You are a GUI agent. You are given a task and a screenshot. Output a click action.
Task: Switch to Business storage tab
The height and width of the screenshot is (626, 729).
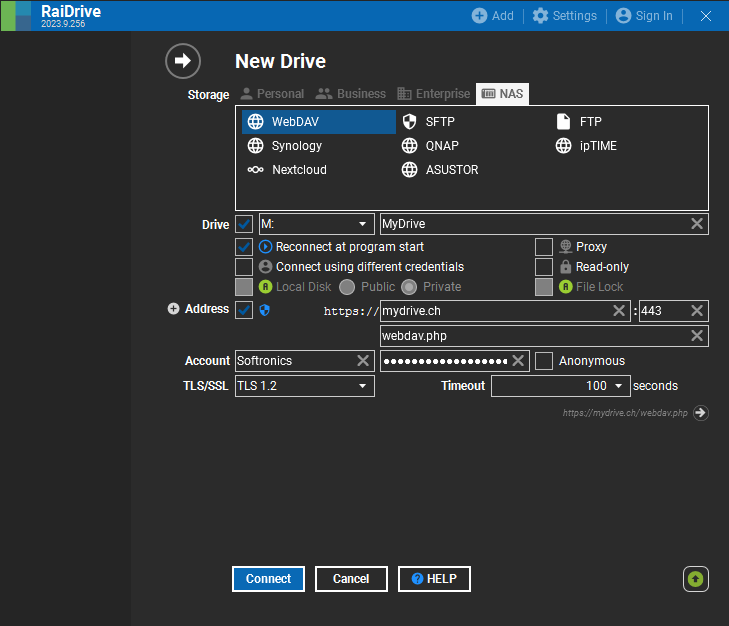pyautogui.click(x=351, y=94)
